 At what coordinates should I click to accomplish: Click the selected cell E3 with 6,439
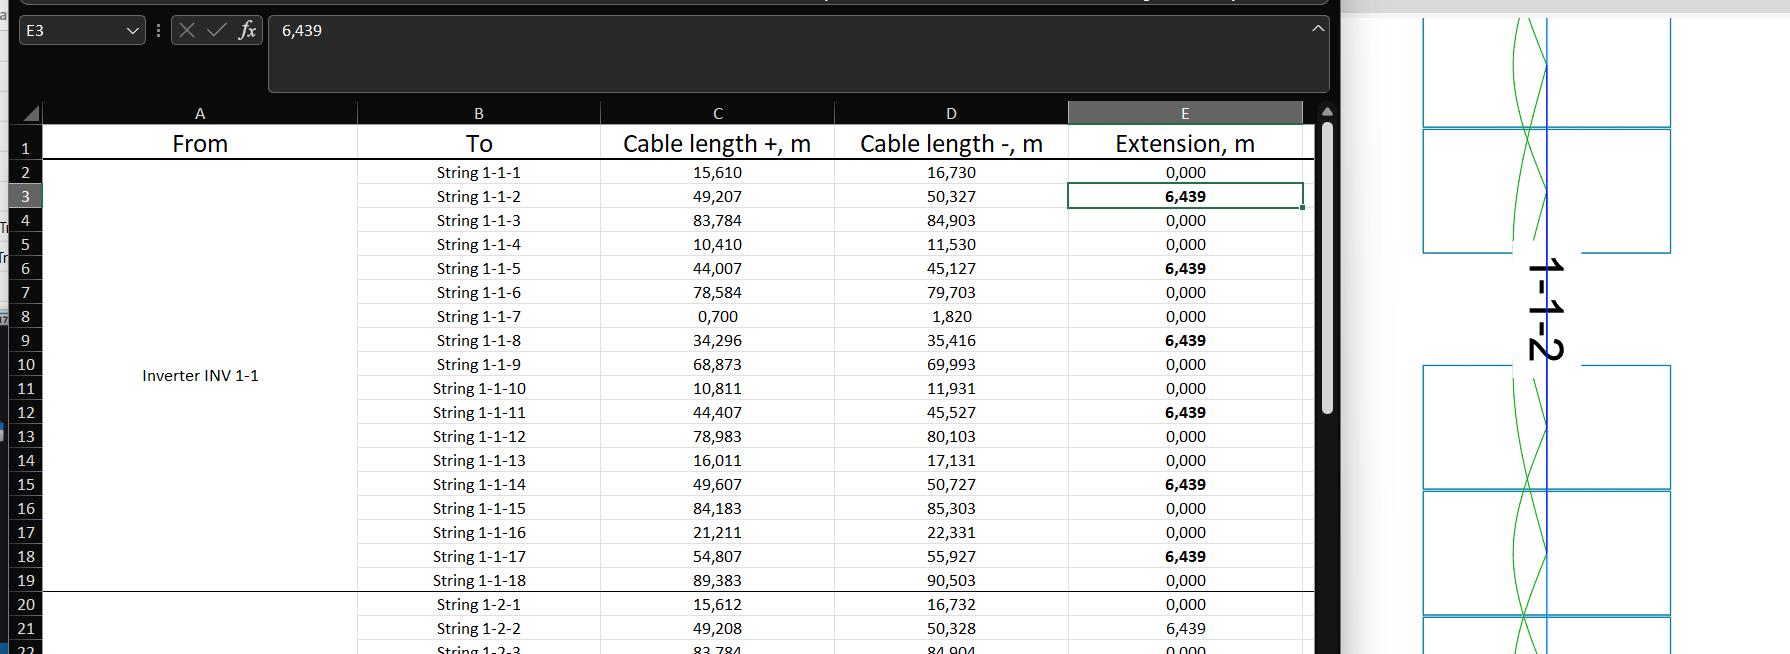pos(1185,196)
